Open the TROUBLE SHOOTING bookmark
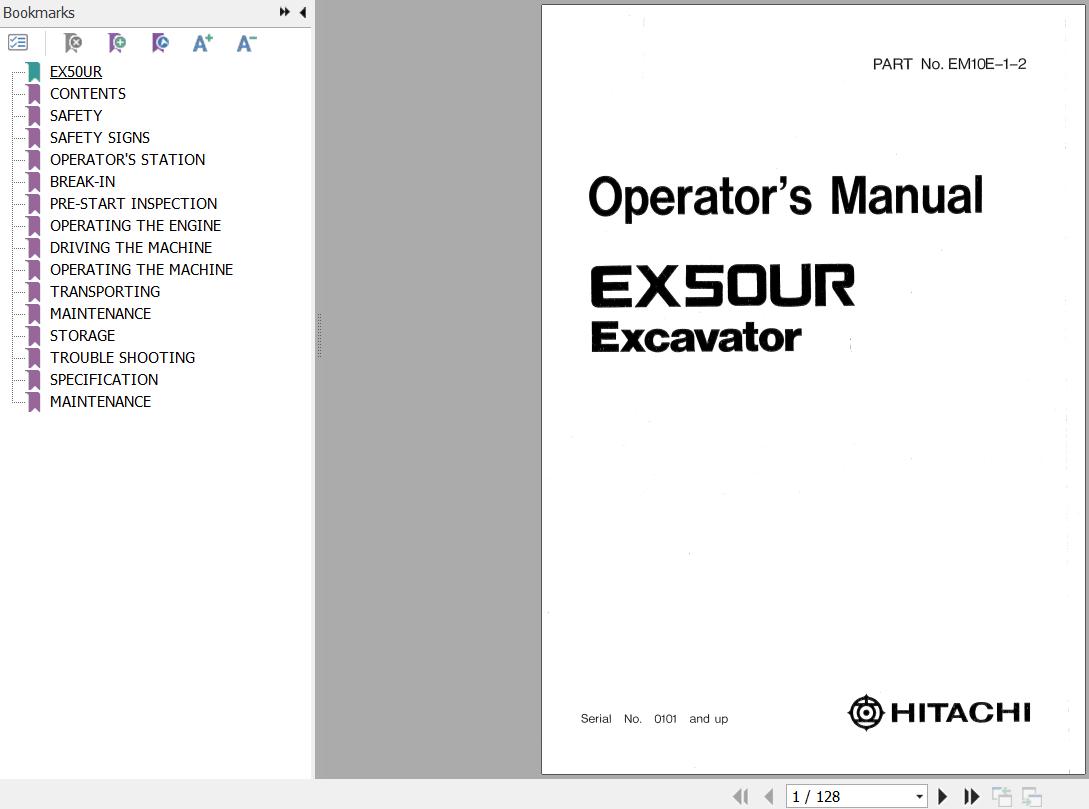Viewport: 1089px width, 809px height. [x=122, y=358]
